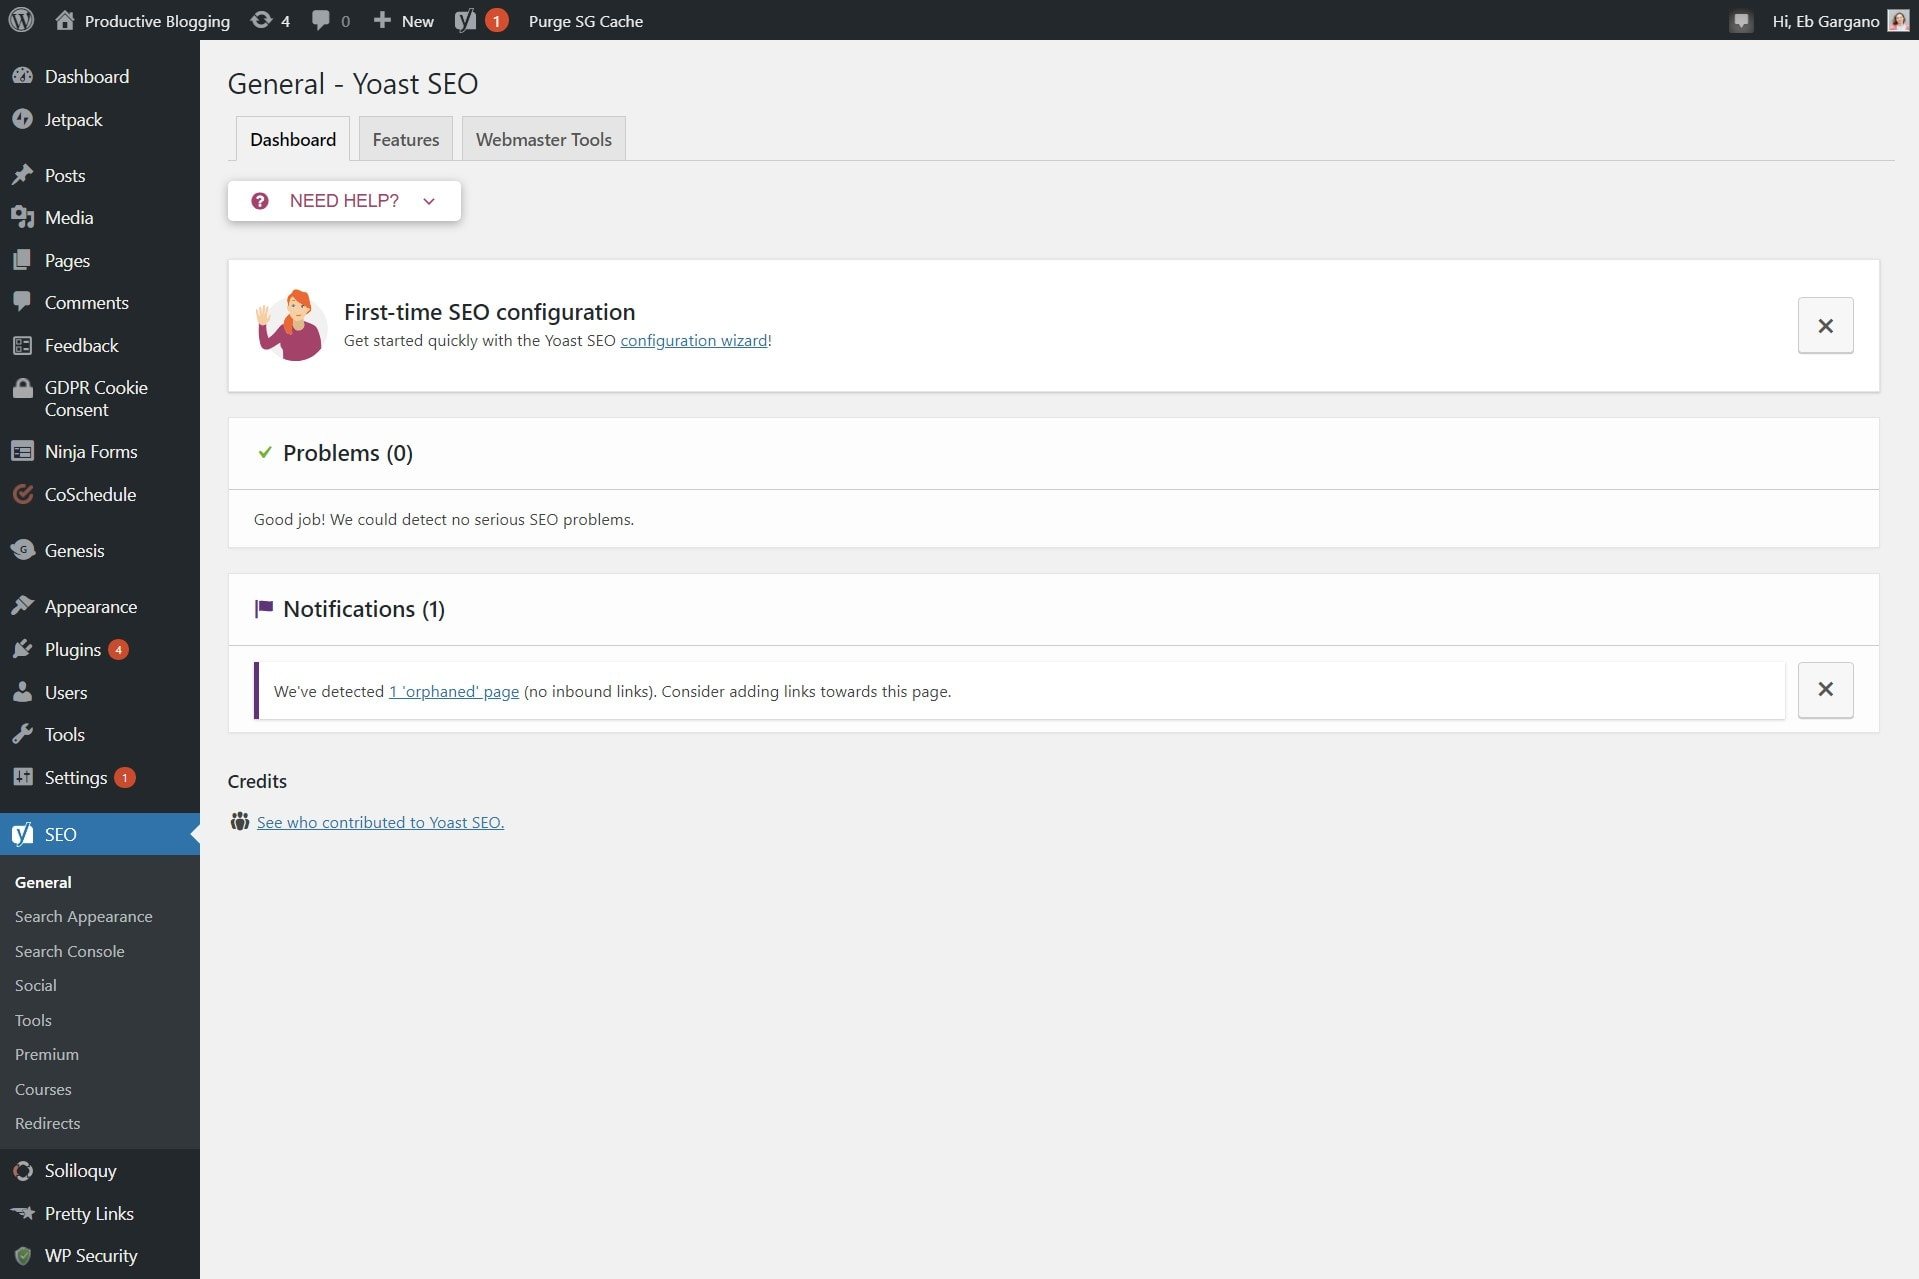Switch to the Webmaster Tools tab
The width and height of the screenshot is (1919, 1279).
(x=544, y=139)
